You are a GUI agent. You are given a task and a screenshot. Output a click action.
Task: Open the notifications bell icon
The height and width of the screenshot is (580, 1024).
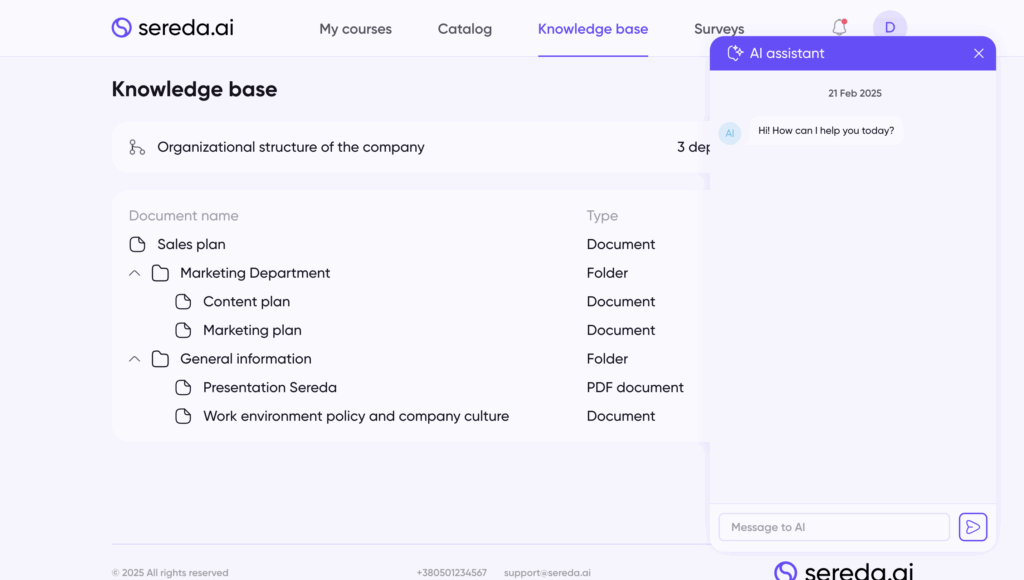point(839,28)
